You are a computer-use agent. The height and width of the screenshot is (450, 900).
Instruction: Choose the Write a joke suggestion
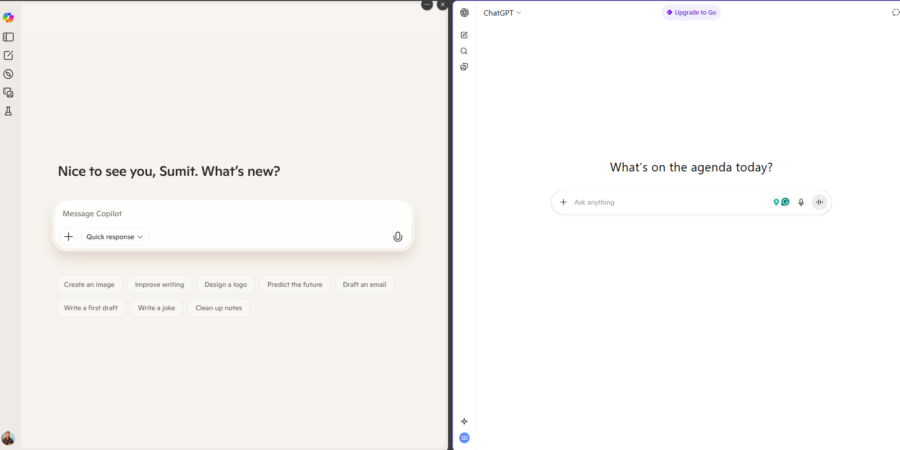pyautogui.click(x=157, y=308)
